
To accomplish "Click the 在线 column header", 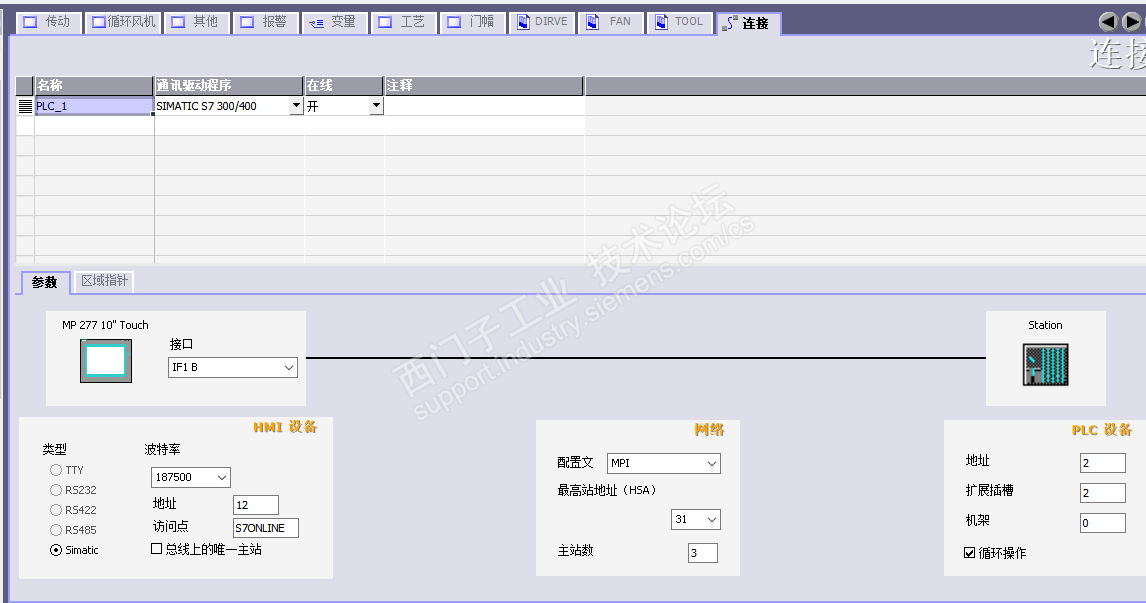I will 344,86.
